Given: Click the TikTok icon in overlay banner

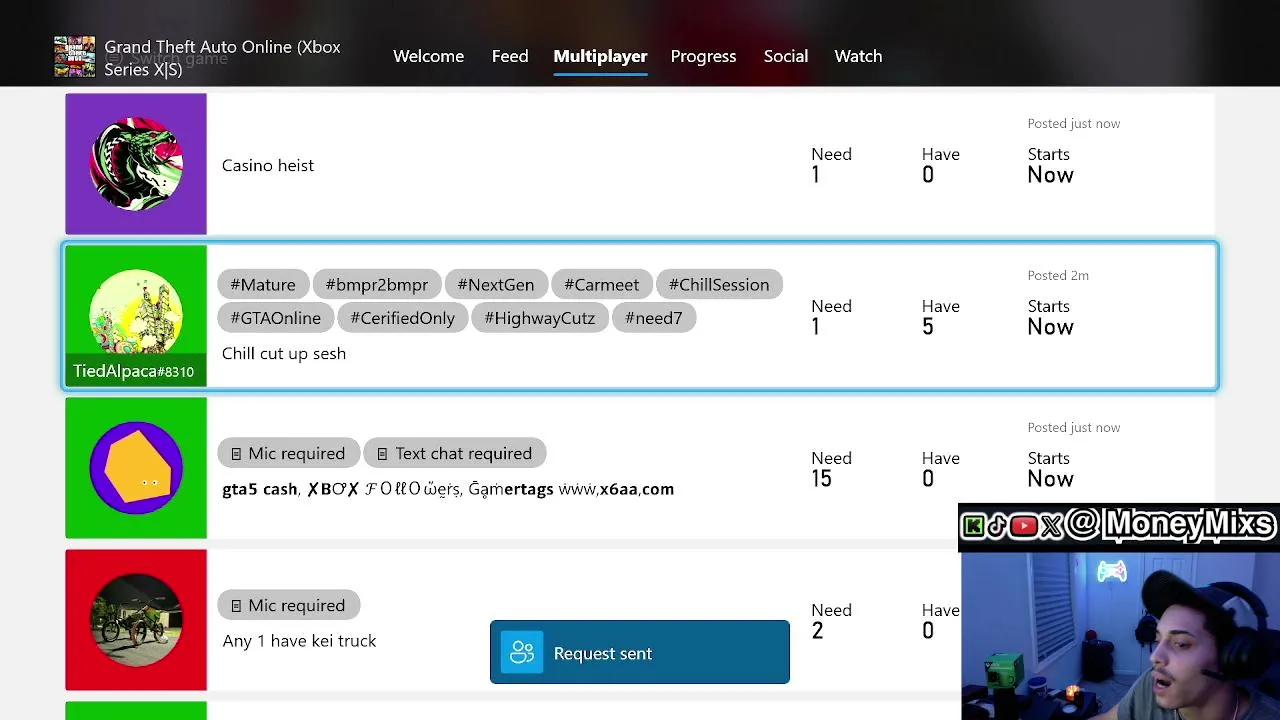Looking at the screenshot, I should [997, 526].
